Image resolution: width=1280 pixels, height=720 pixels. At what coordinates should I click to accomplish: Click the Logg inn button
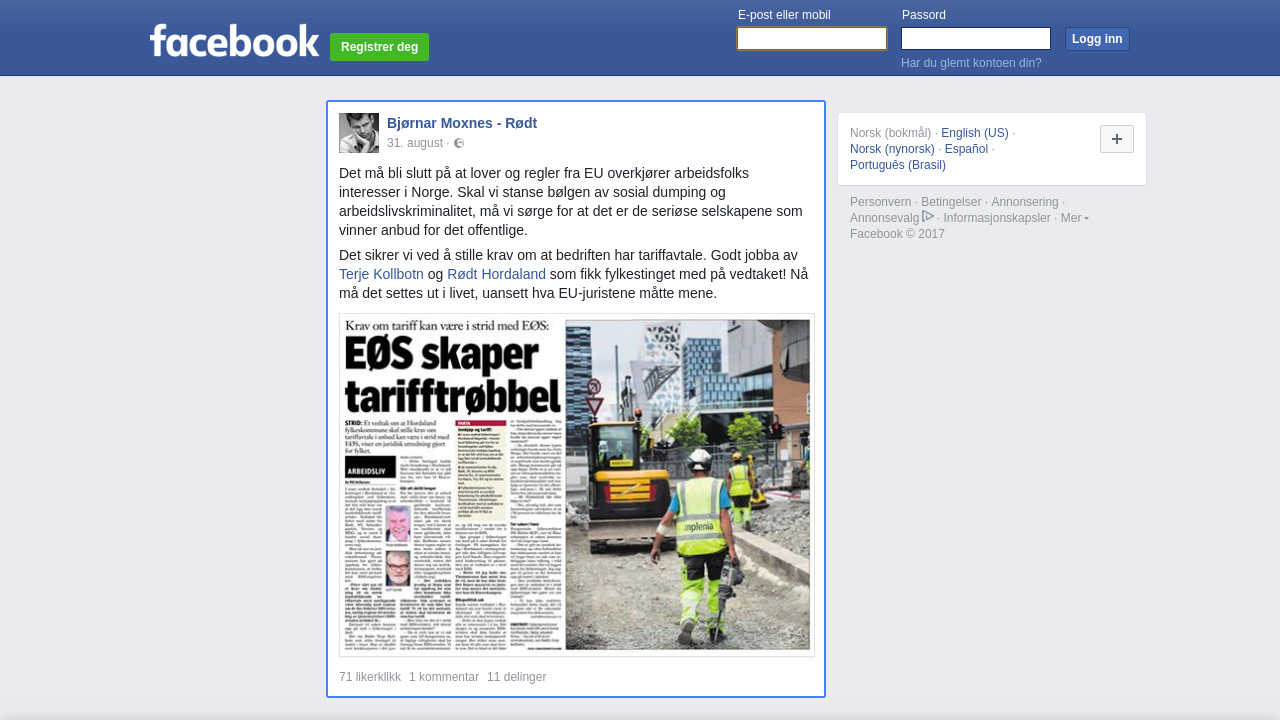(x=1097, y=39)
